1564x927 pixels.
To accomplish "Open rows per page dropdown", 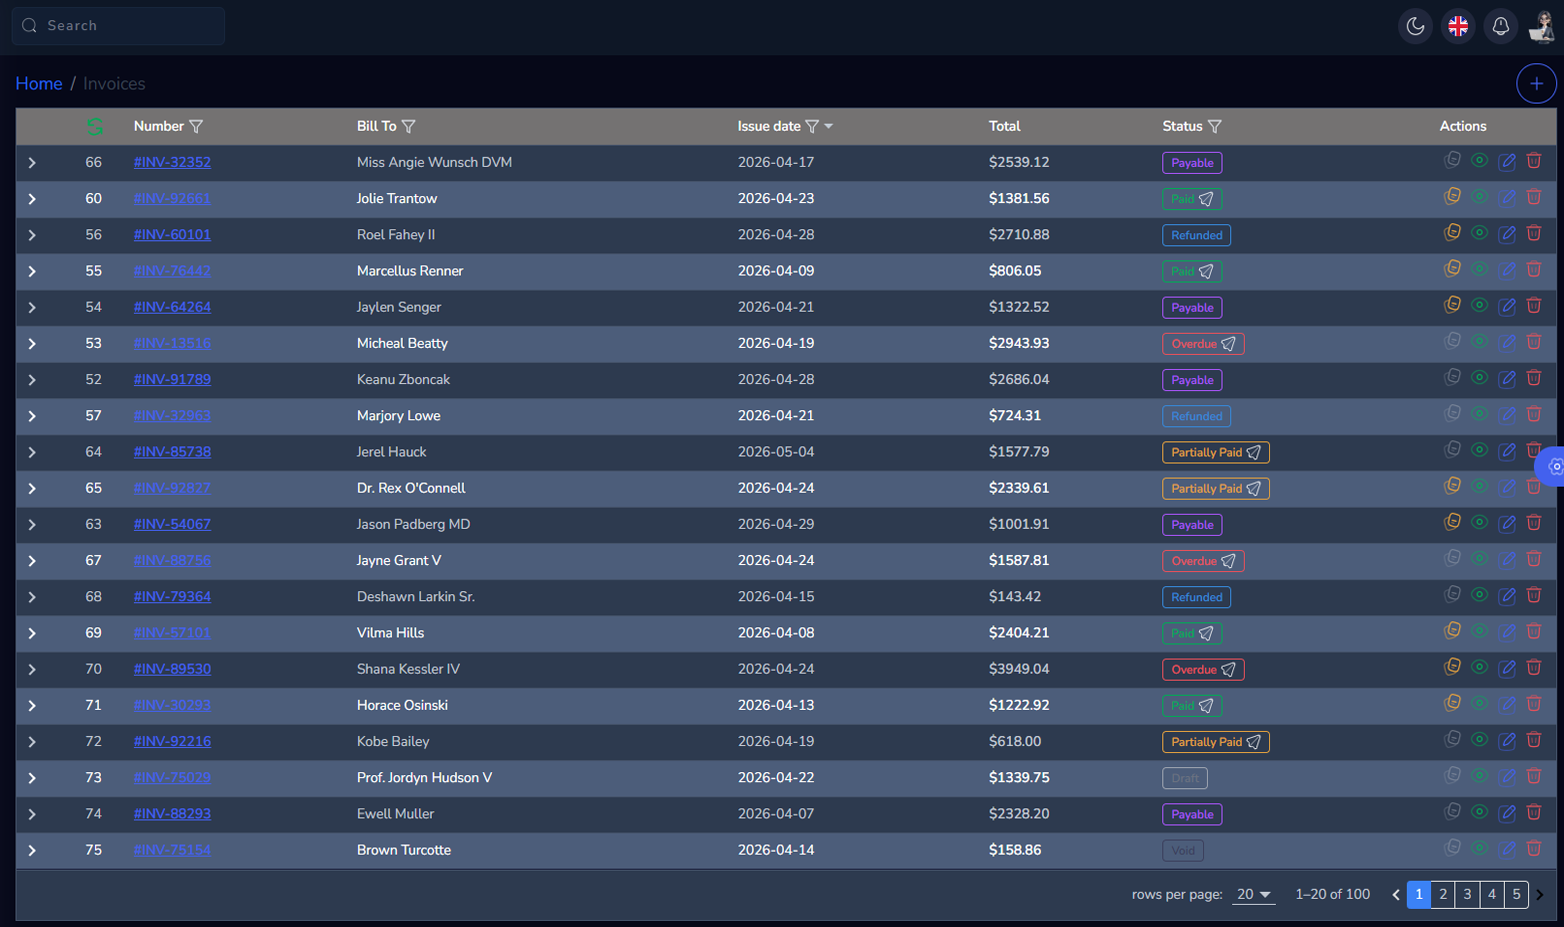I will tap(1253, 894).
